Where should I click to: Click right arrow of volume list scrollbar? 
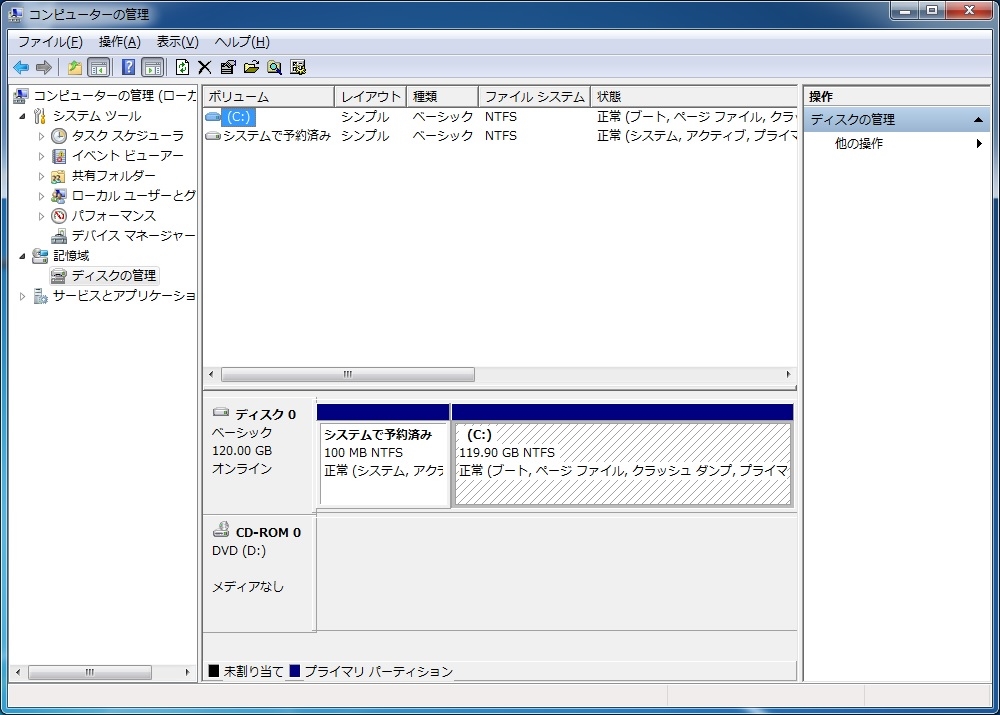788,374
